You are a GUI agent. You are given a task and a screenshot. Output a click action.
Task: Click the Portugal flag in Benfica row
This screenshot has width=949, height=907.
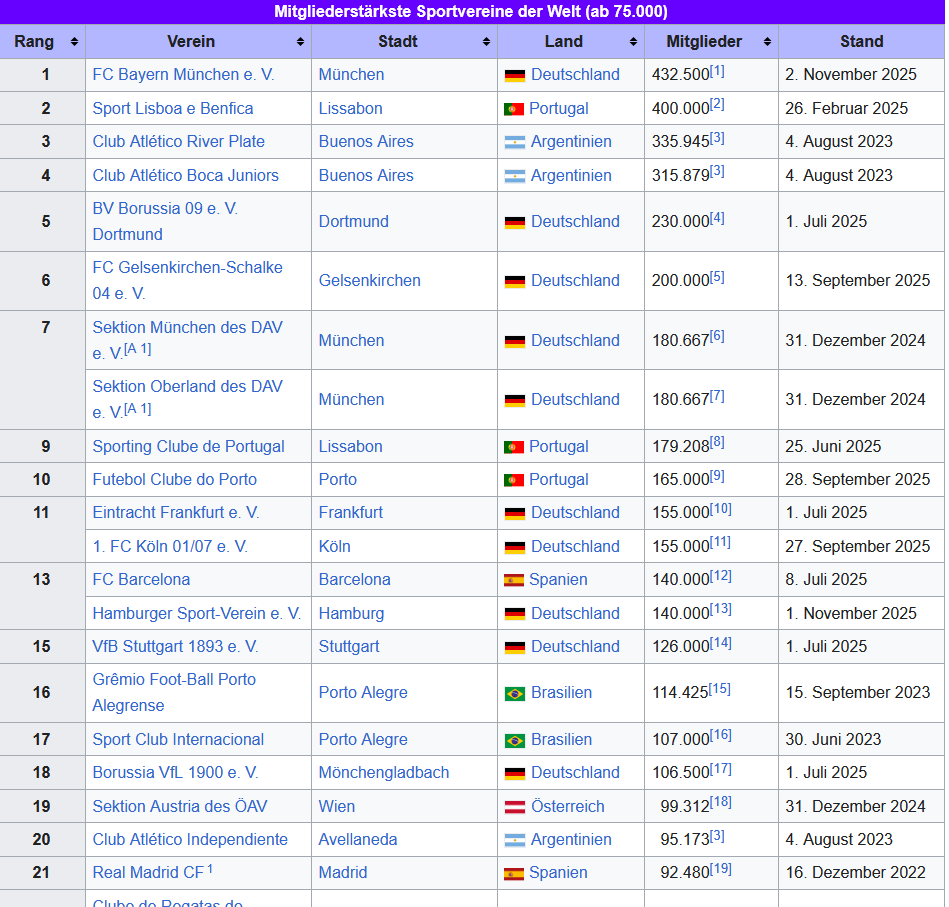coord(514,110)
